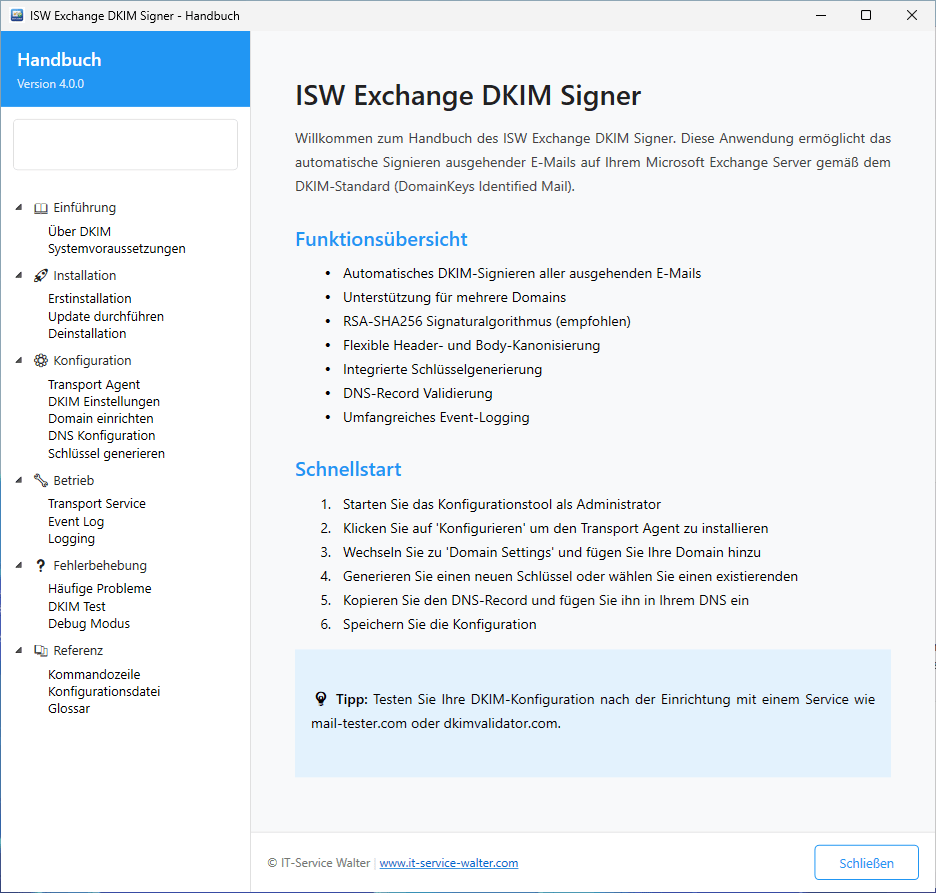The image size is (936, 893).
Task: Click the Konfiguration gear icon
Action: [40, 360]
